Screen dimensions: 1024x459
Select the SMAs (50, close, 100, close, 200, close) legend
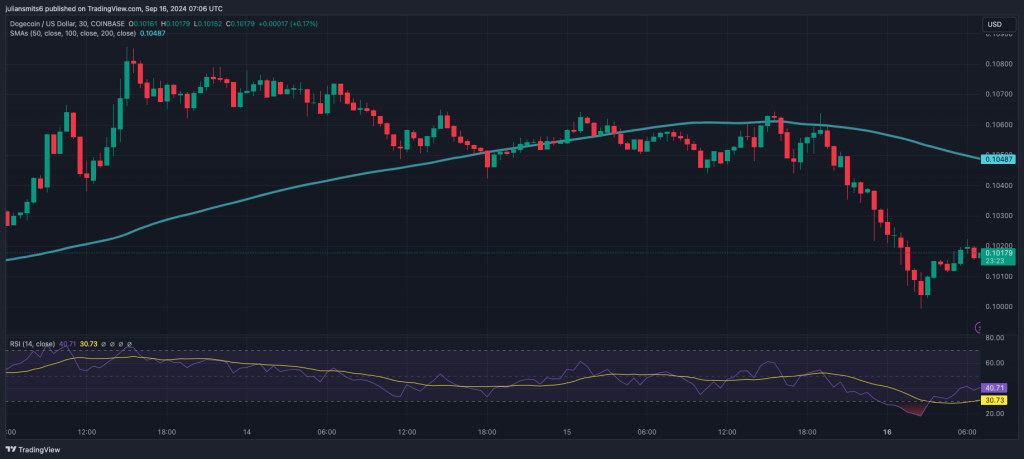click(x=73, y=33)
